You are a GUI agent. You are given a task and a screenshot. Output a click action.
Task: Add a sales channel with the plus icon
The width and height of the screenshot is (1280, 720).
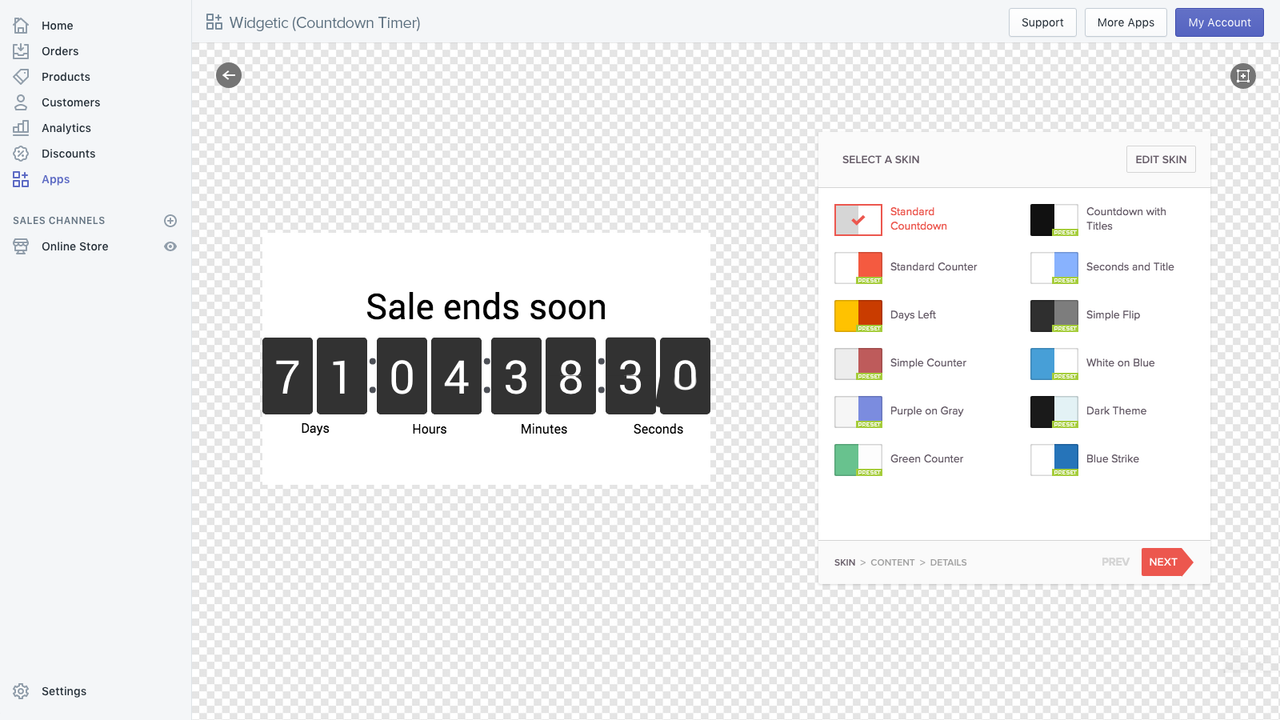click(x=170, y=220)
